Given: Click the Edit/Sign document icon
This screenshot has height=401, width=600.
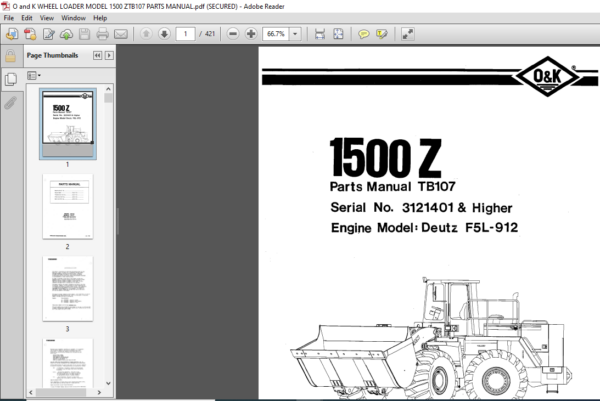Looking at the screenshot, I should coord(49,34).
